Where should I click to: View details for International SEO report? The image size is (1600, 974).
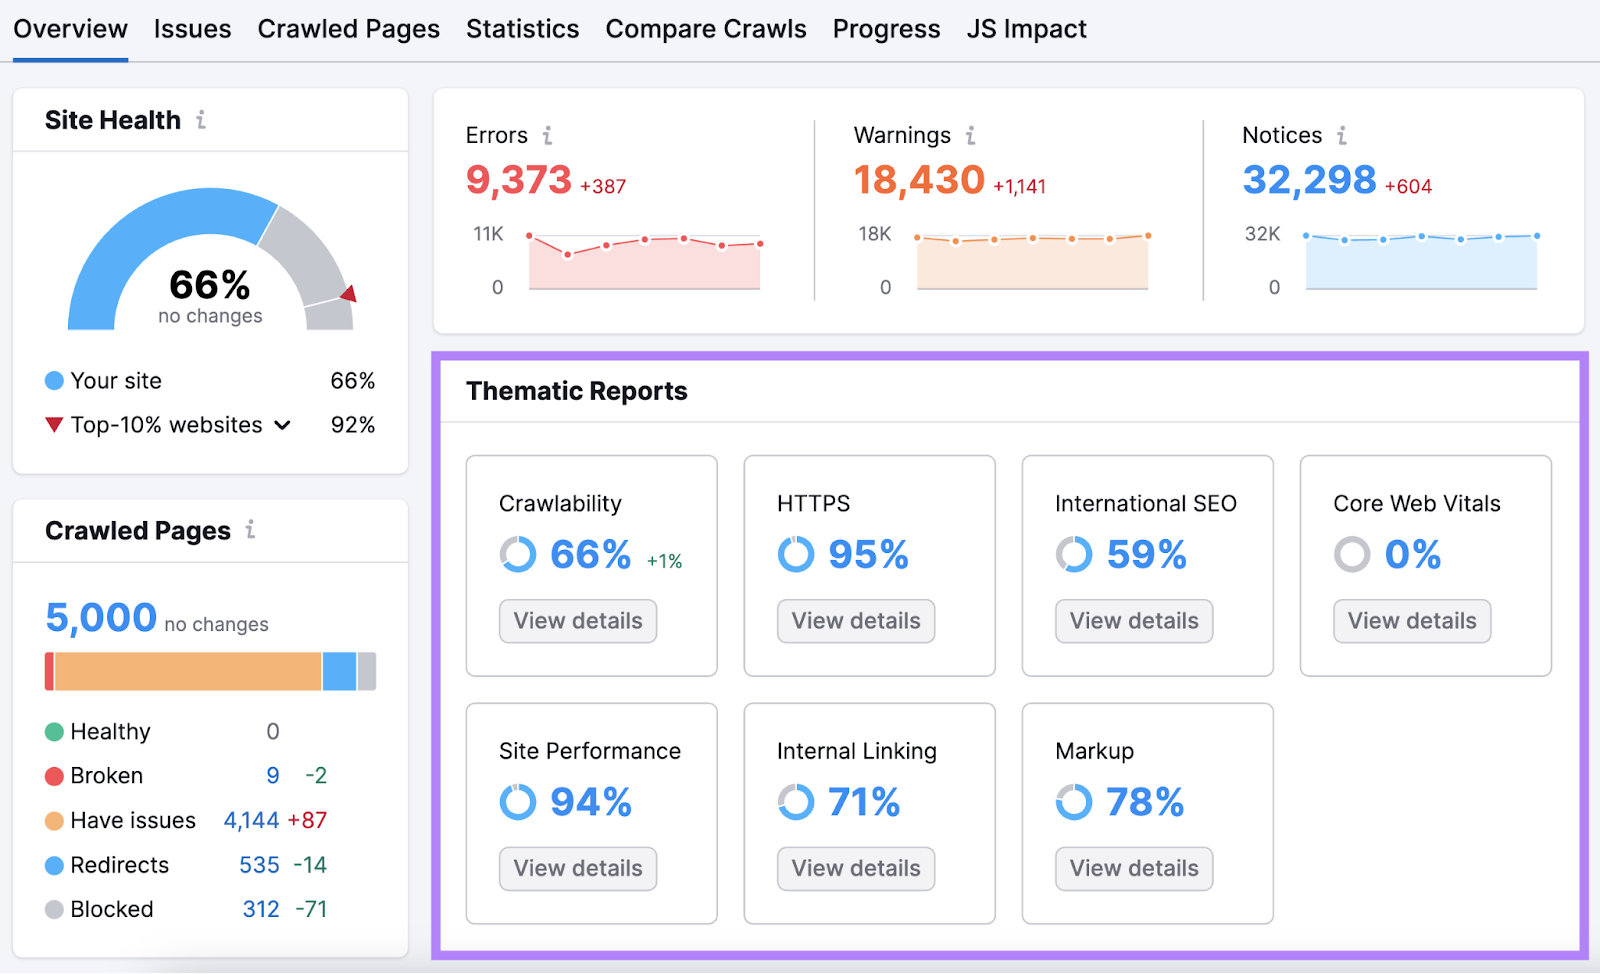[1134, 621]
